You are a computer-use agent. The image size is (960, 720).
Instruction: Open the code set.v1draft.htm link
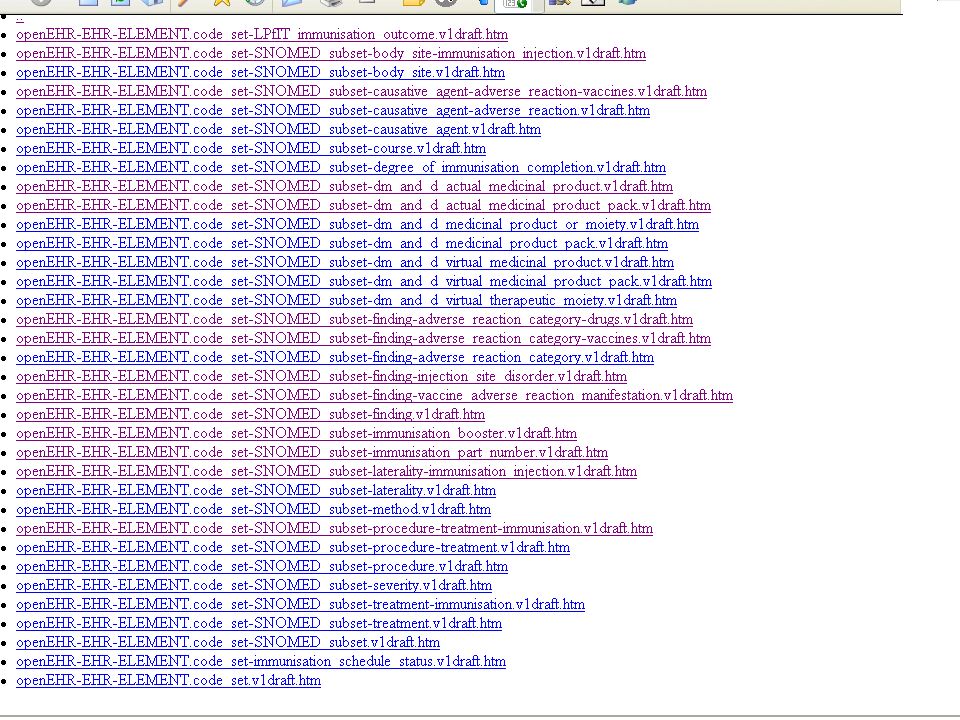[x=168, y=680]
